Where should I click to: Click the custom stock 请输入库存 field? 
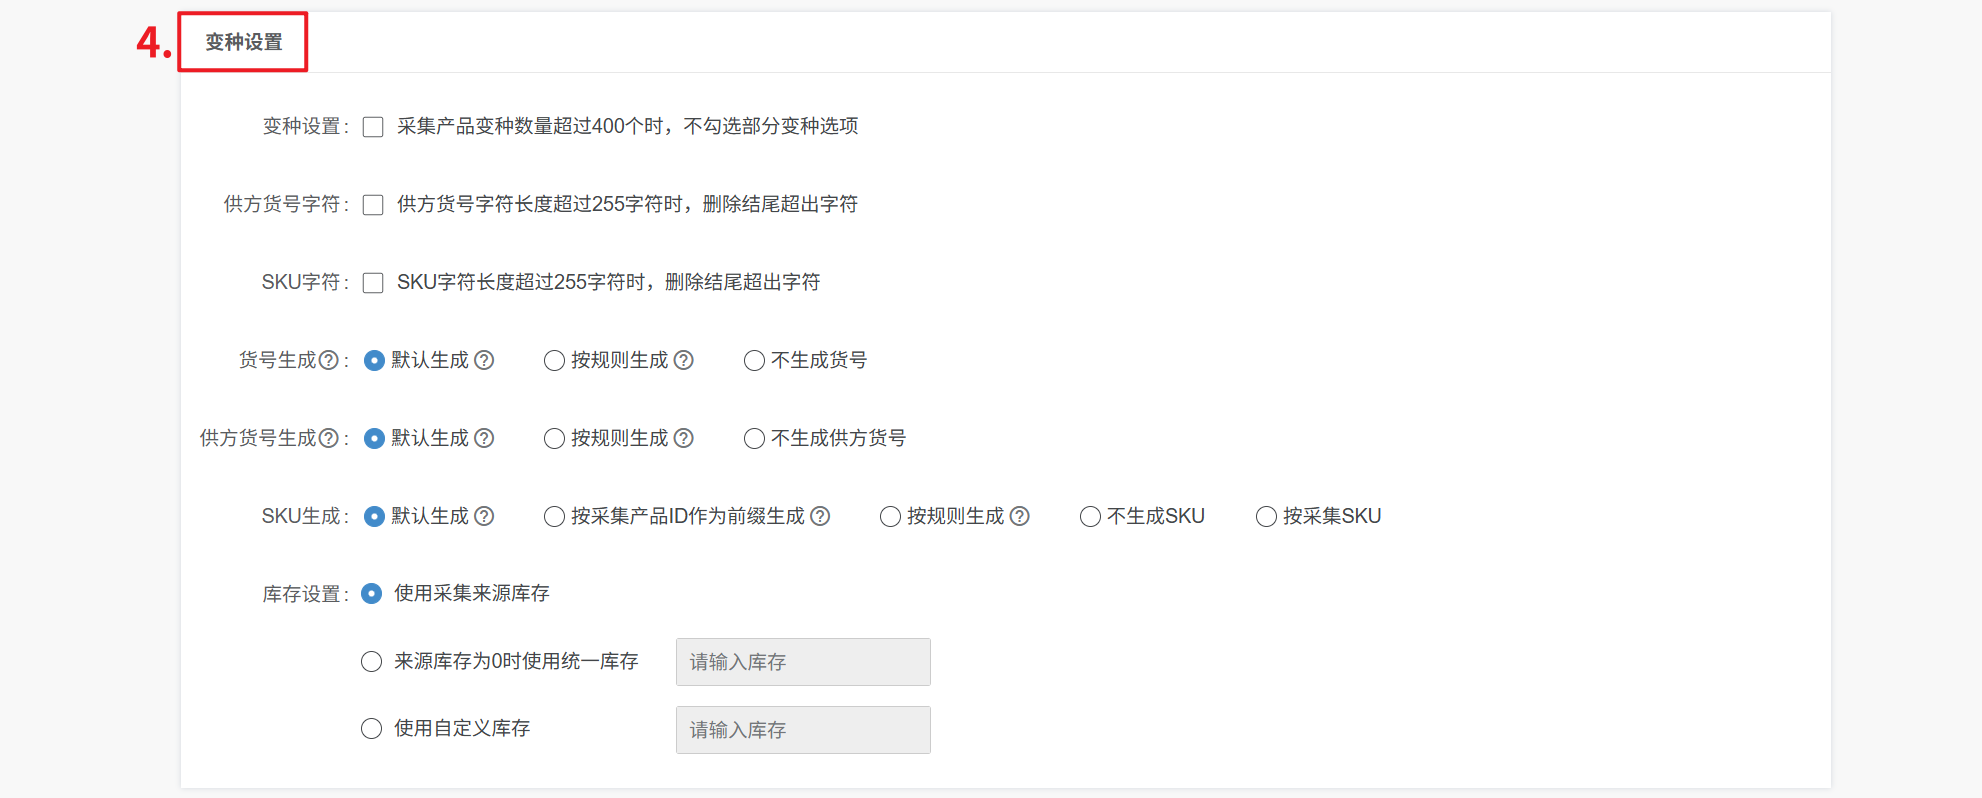coord(803,730)
